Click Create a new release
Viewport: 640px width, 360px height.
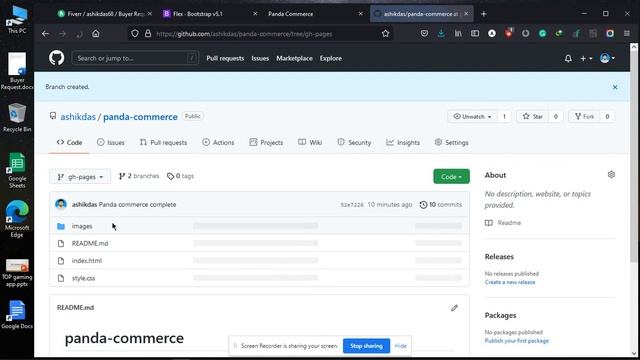[x=510, y=282]
